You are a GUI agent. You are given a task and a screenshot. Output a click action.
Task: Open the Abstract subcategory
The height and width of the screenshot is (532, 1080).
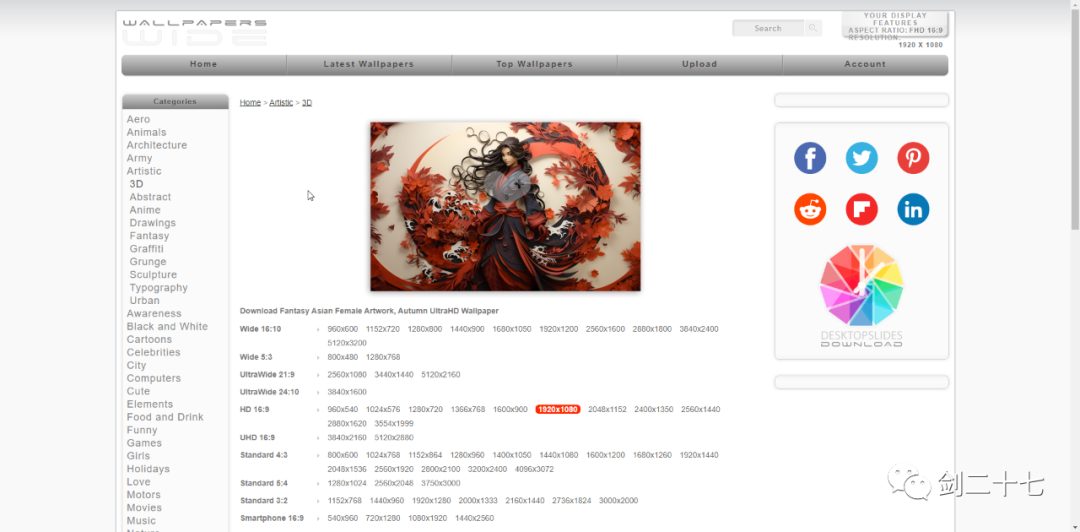pyautogui.click(x=150, y=197)
